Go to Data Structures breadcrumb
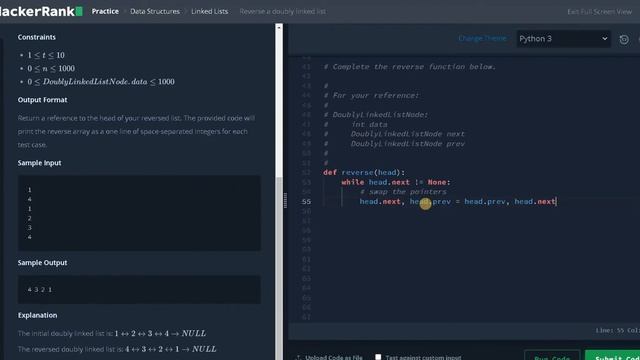Viewport: 640px width, 360px height. coord(155,11)
